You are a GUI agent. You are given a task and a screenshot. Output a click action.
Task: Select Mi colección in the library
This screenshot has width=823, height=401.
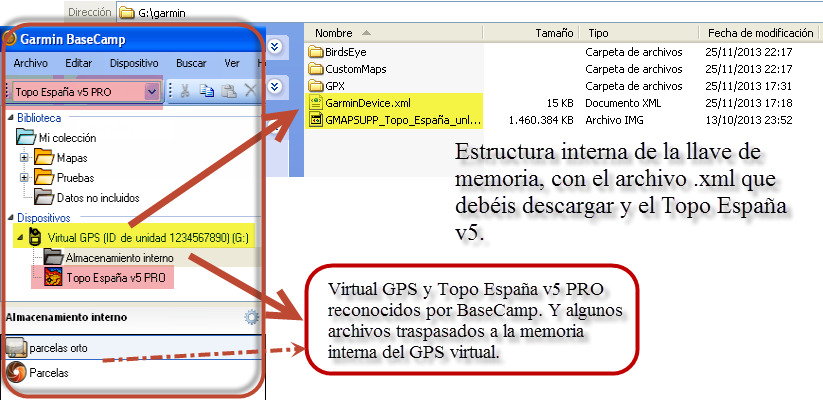click(x=67, y=139)
